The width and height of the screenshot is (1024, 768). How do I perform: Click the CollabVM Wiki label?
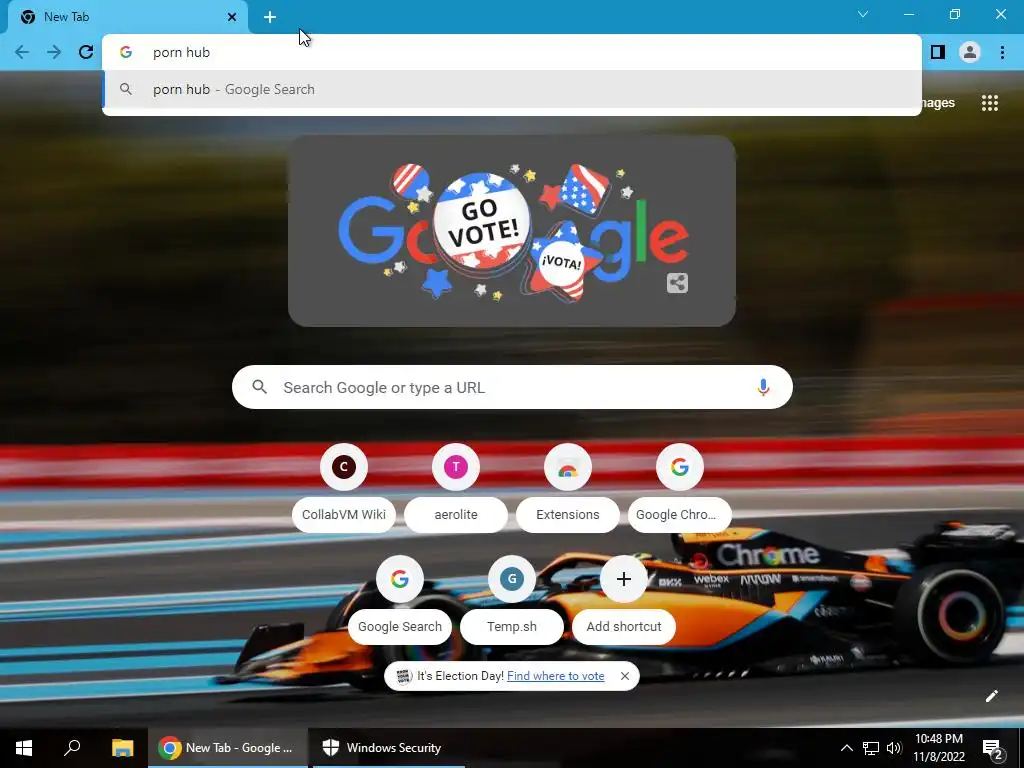click(x=344, y=515)
